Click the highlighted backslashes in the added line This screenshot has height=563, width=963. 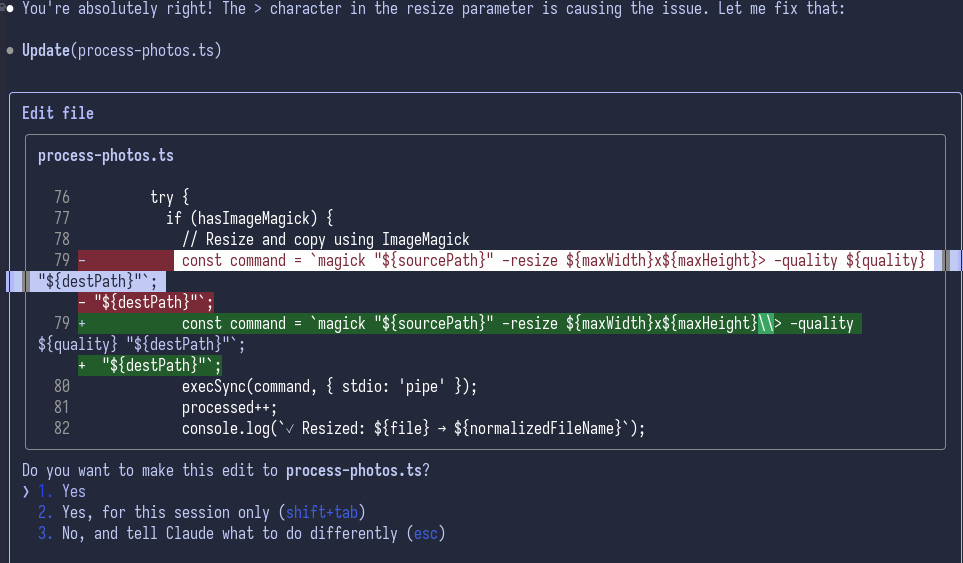click(x=766, y=323)
